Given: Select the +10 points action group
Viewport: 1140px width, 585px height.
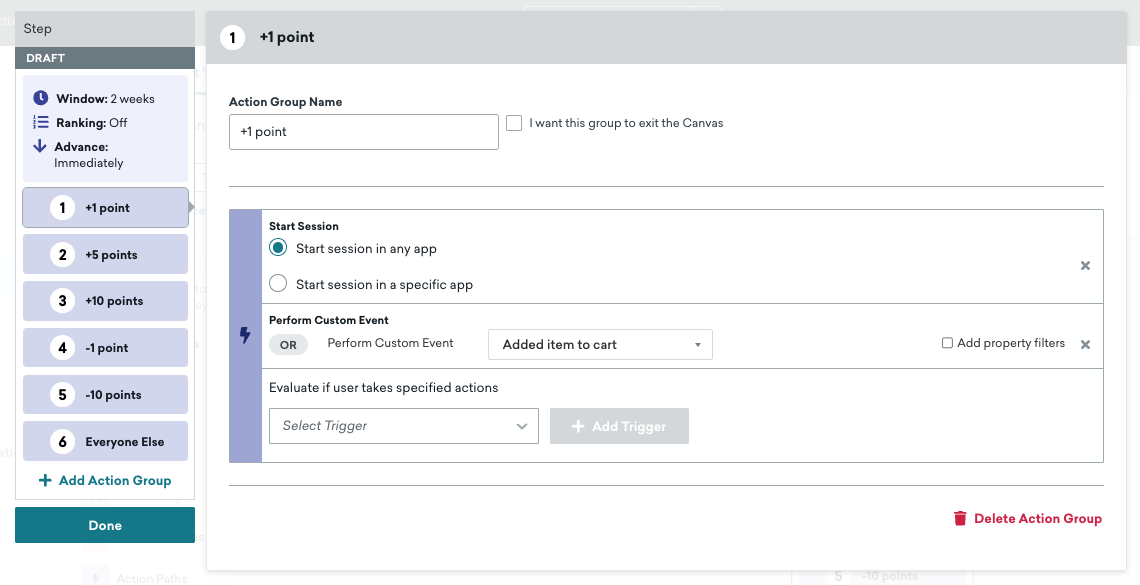Looking at the screenshot, I should pos(105,301).
